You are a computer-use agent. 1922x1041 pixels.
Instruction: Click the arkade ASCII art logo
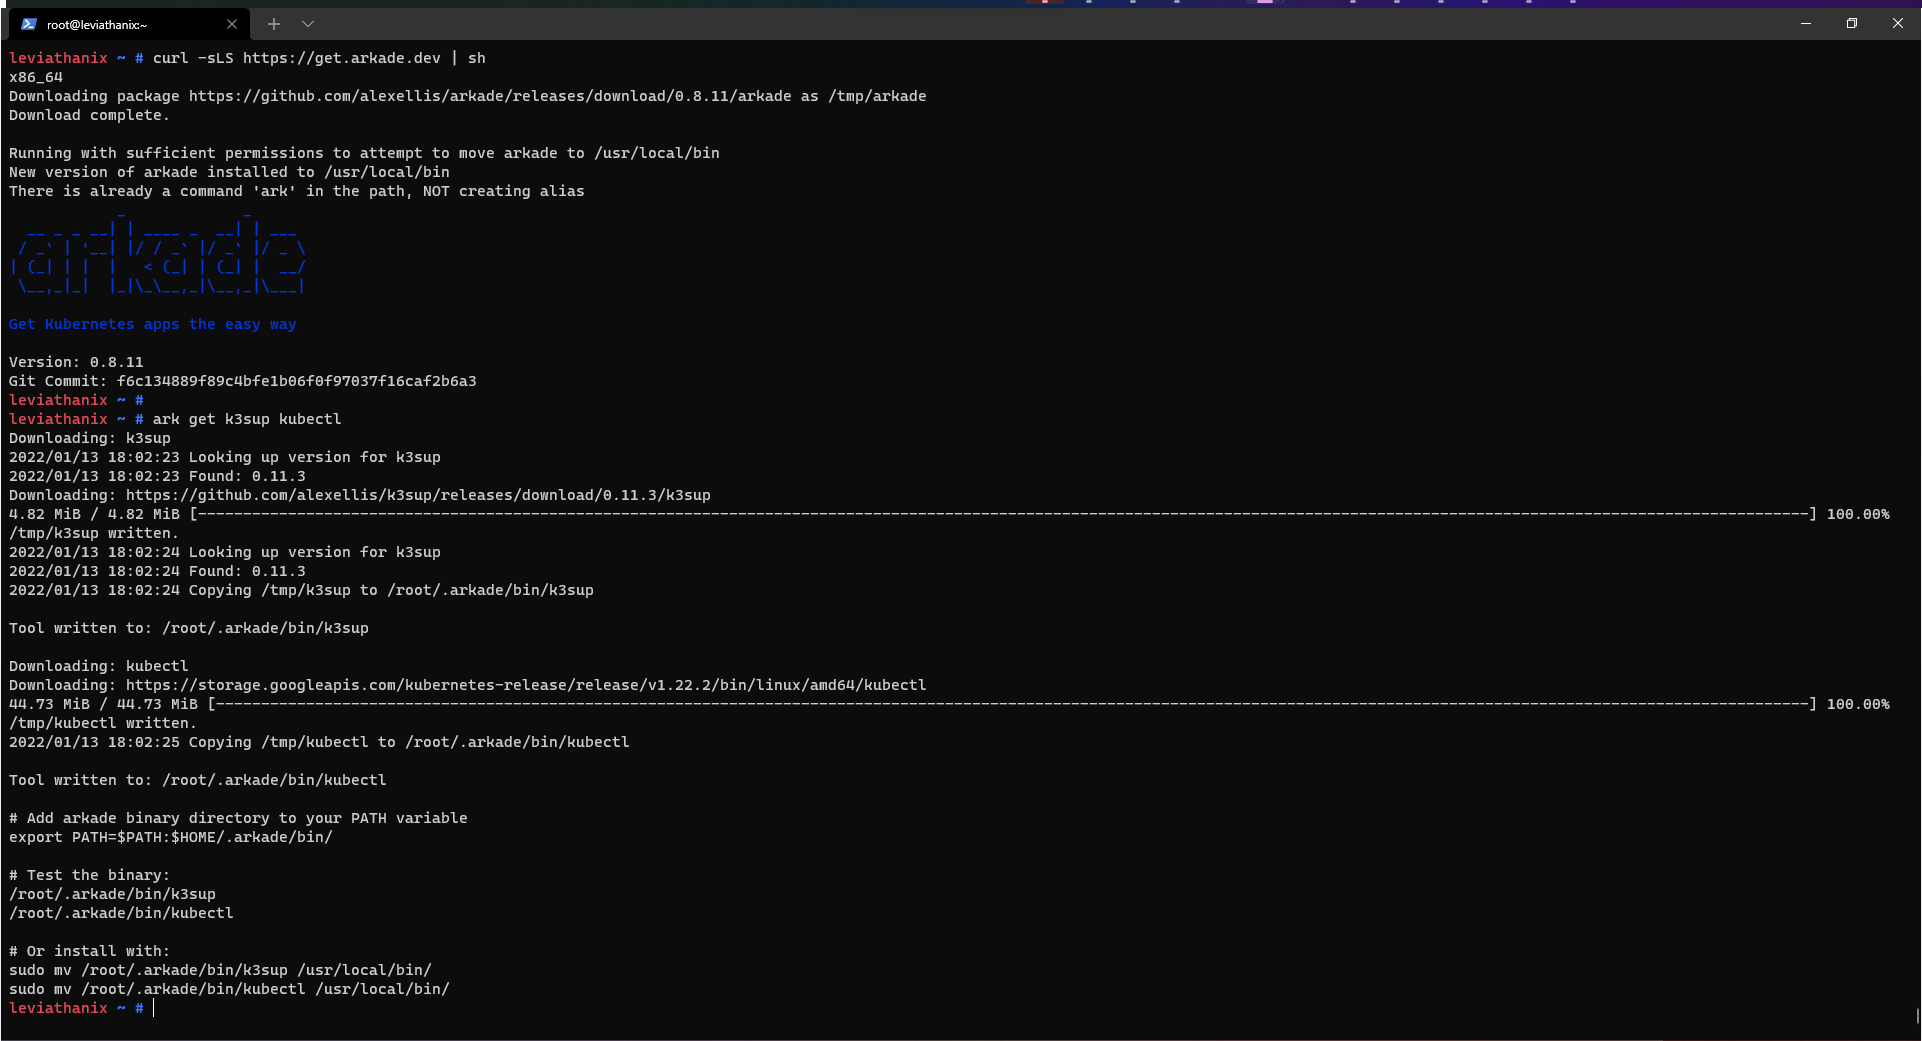pyautogui.click(x=158, y=254)
